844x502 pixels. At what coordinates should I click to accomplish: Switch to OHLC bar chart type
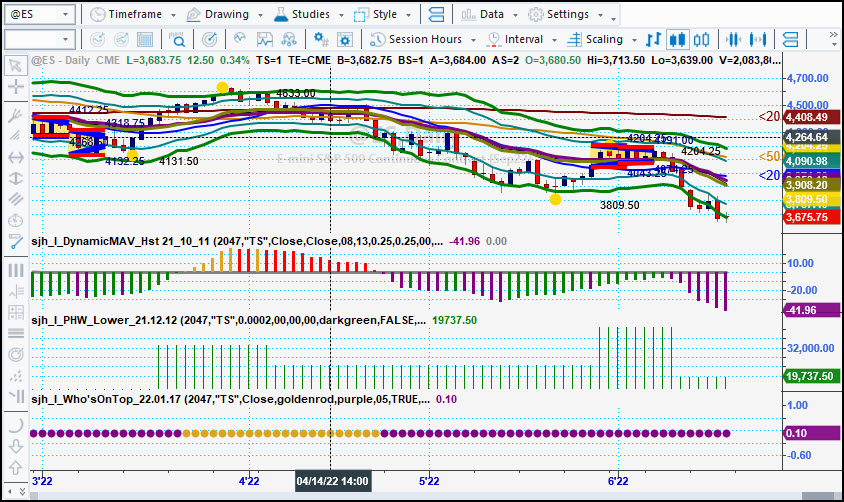[653, 39]
